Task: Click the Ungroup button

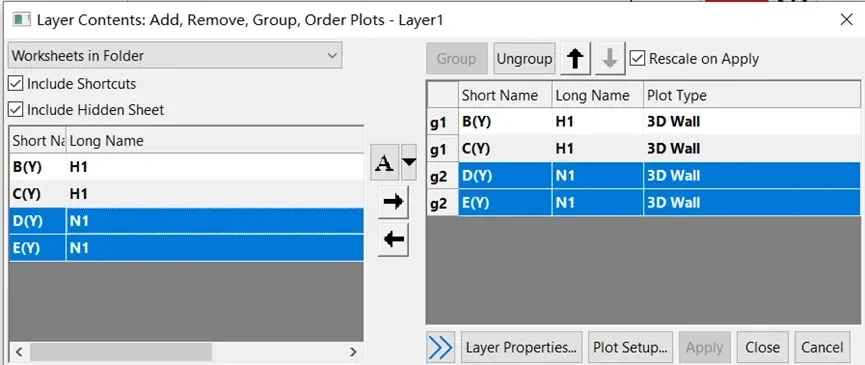Action: pos(524,58)
